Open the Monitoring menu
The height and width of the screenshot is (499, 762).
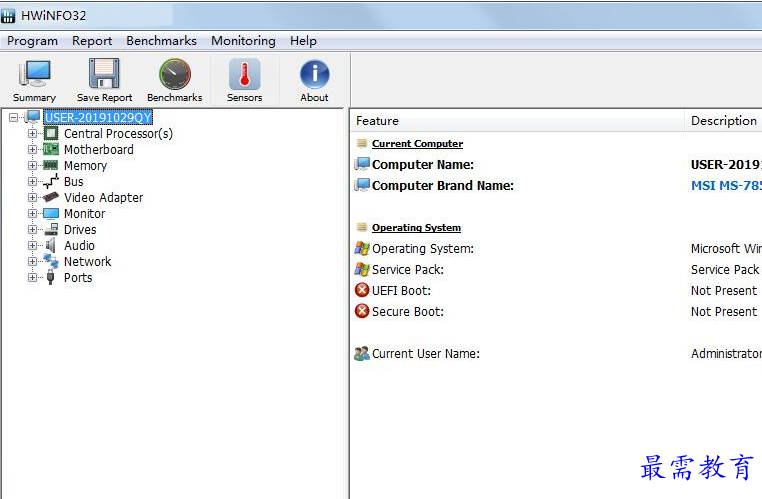(243, 41)
